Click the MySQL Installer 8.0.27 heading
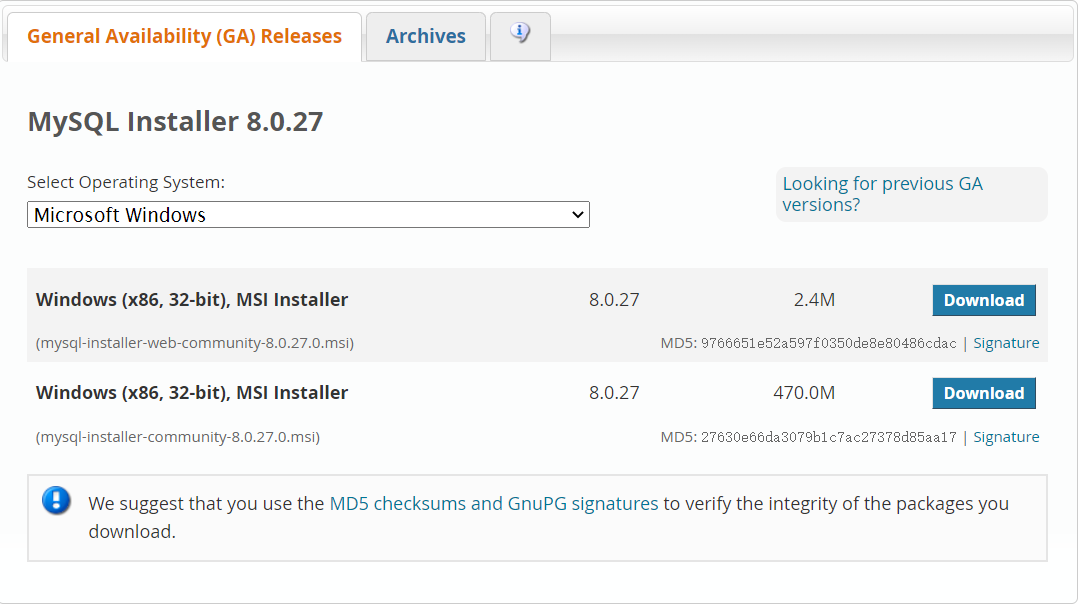Viewport: 1082px width, 604px height. [175, 122]
